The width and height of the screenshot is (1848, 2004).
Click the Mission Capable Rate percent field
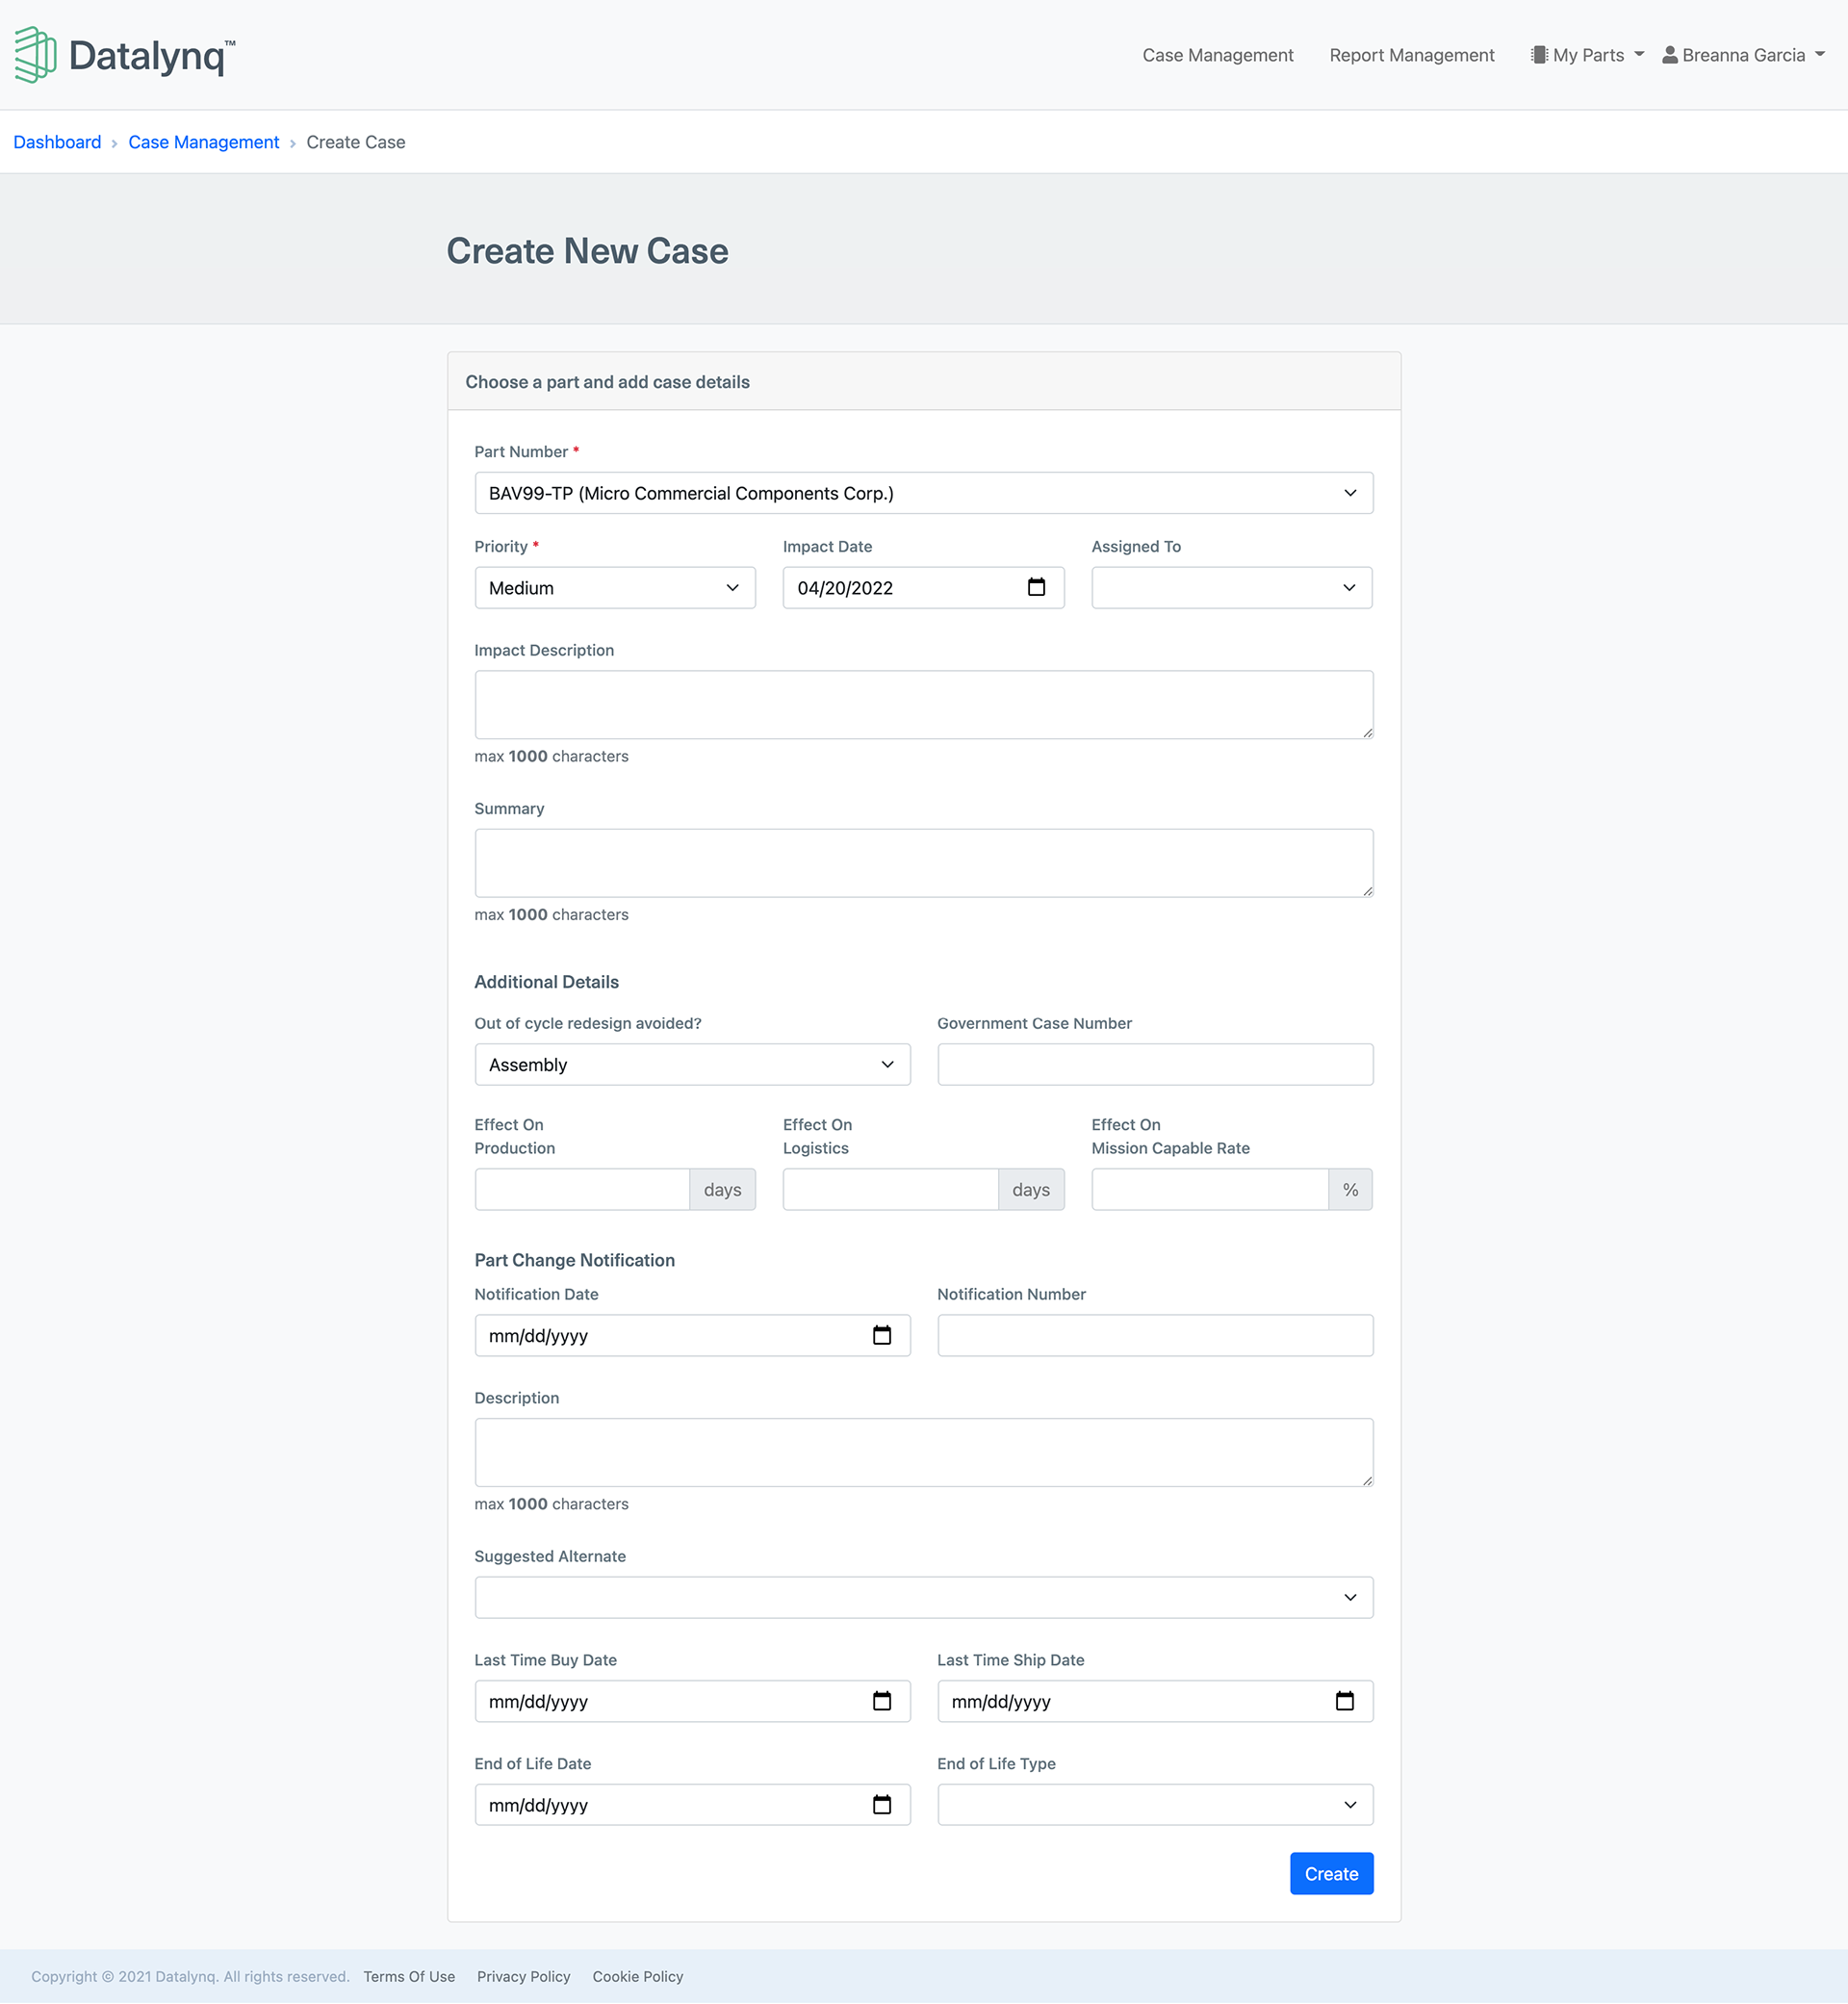[1210, 1190]
